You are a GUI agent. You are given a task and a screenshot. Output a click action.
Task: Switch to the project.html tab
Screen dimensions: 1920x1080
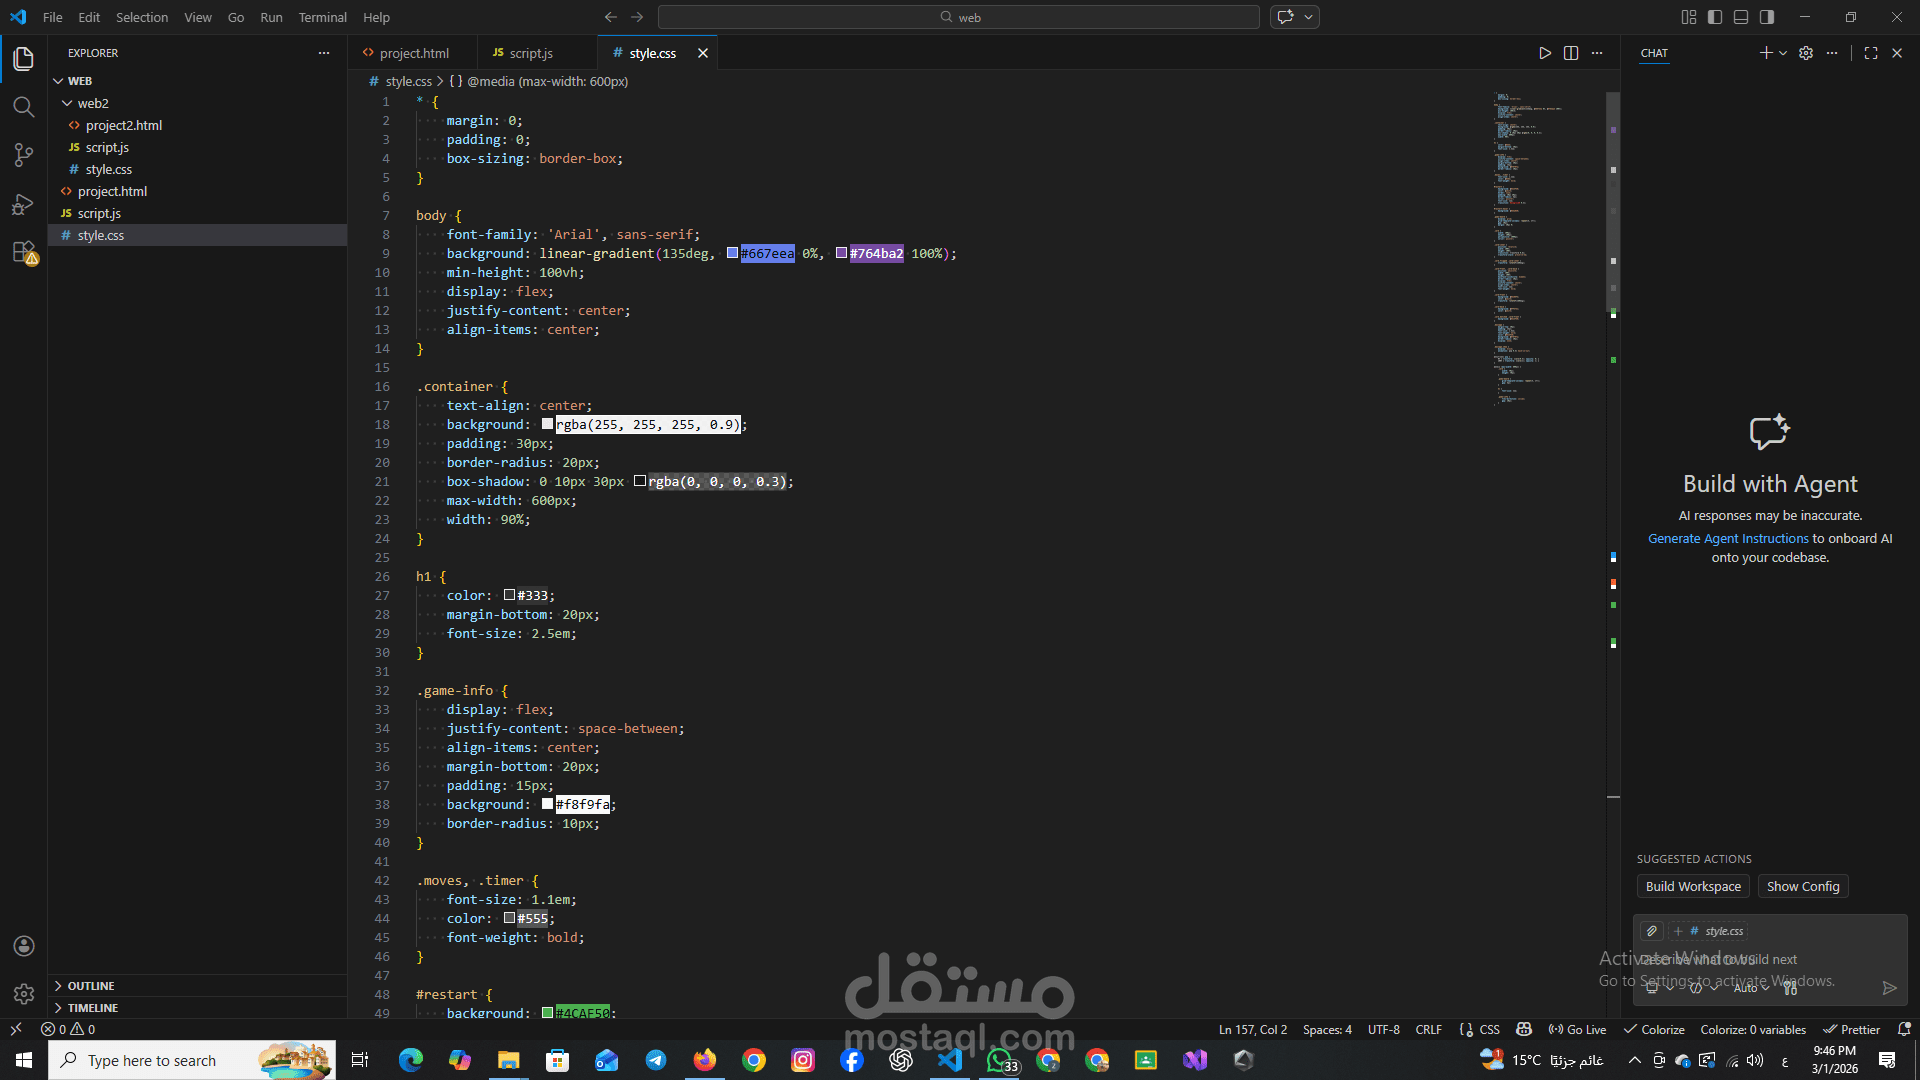click(413, 53)
